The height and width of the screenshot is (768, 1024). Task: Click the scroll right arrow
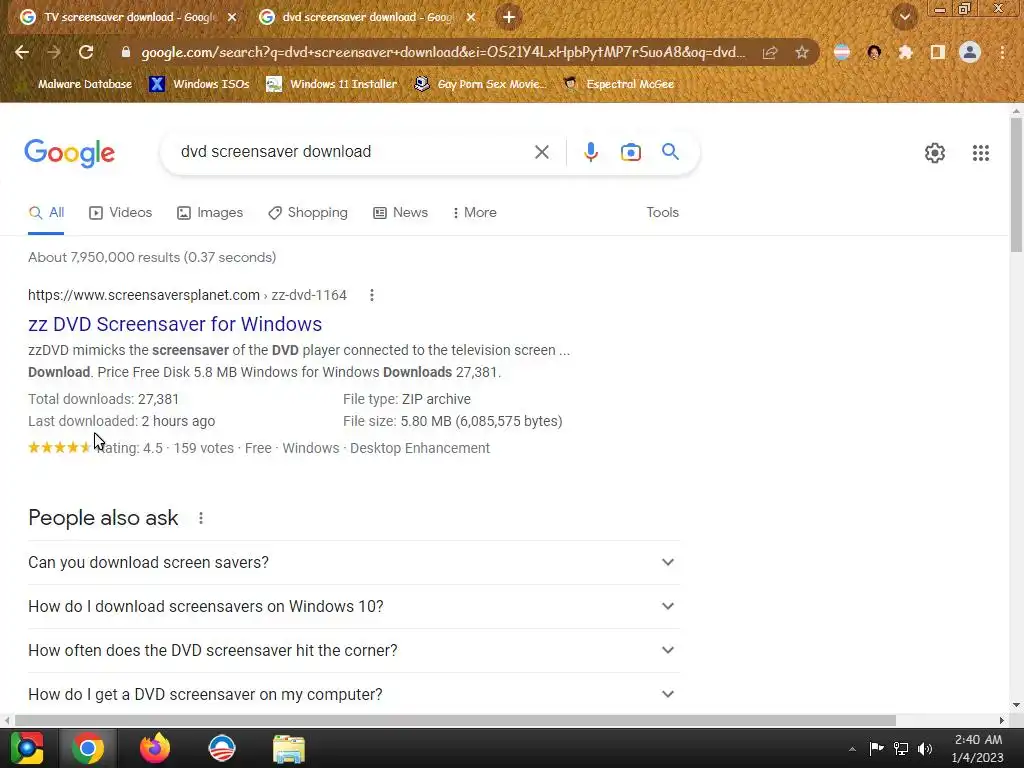tap(1002, 720)
